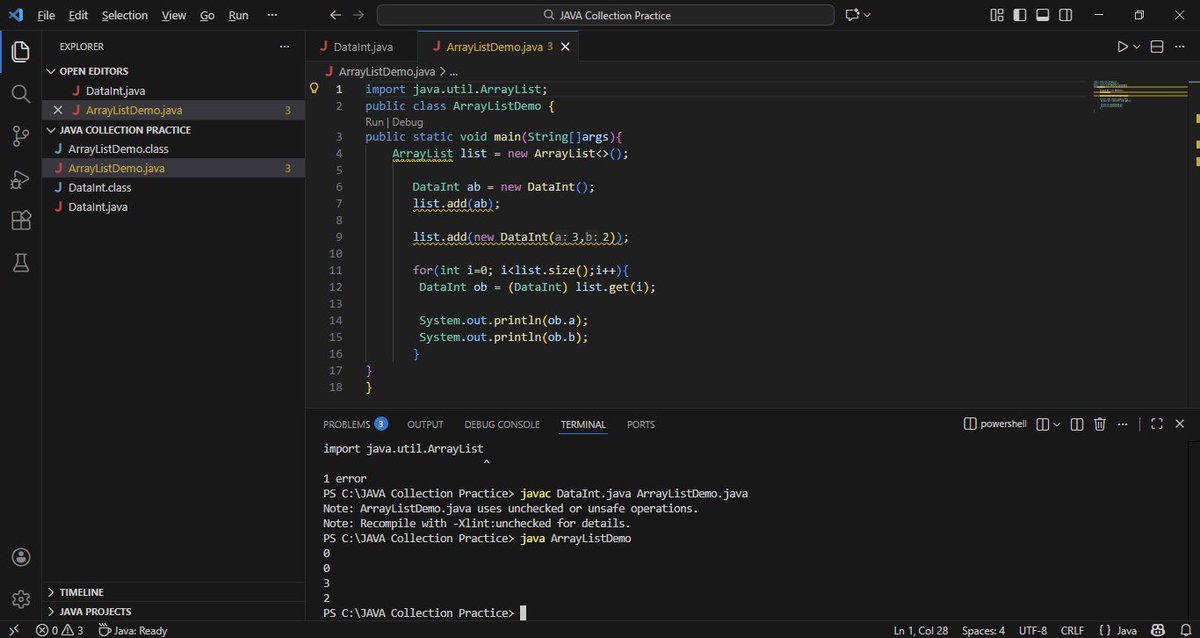Switch to the Debug Console tab
Viewport: 1200px width, 638px height.
pos(502,424)
